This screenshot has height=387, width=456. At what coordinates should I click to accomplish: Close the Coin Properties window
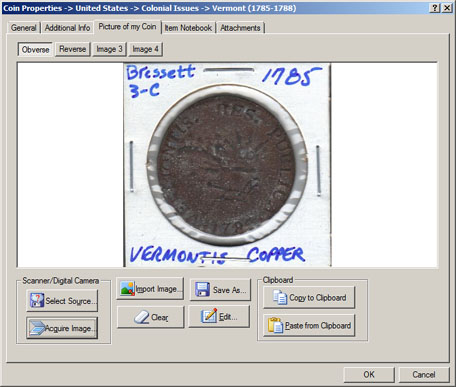tap(447, 8)
